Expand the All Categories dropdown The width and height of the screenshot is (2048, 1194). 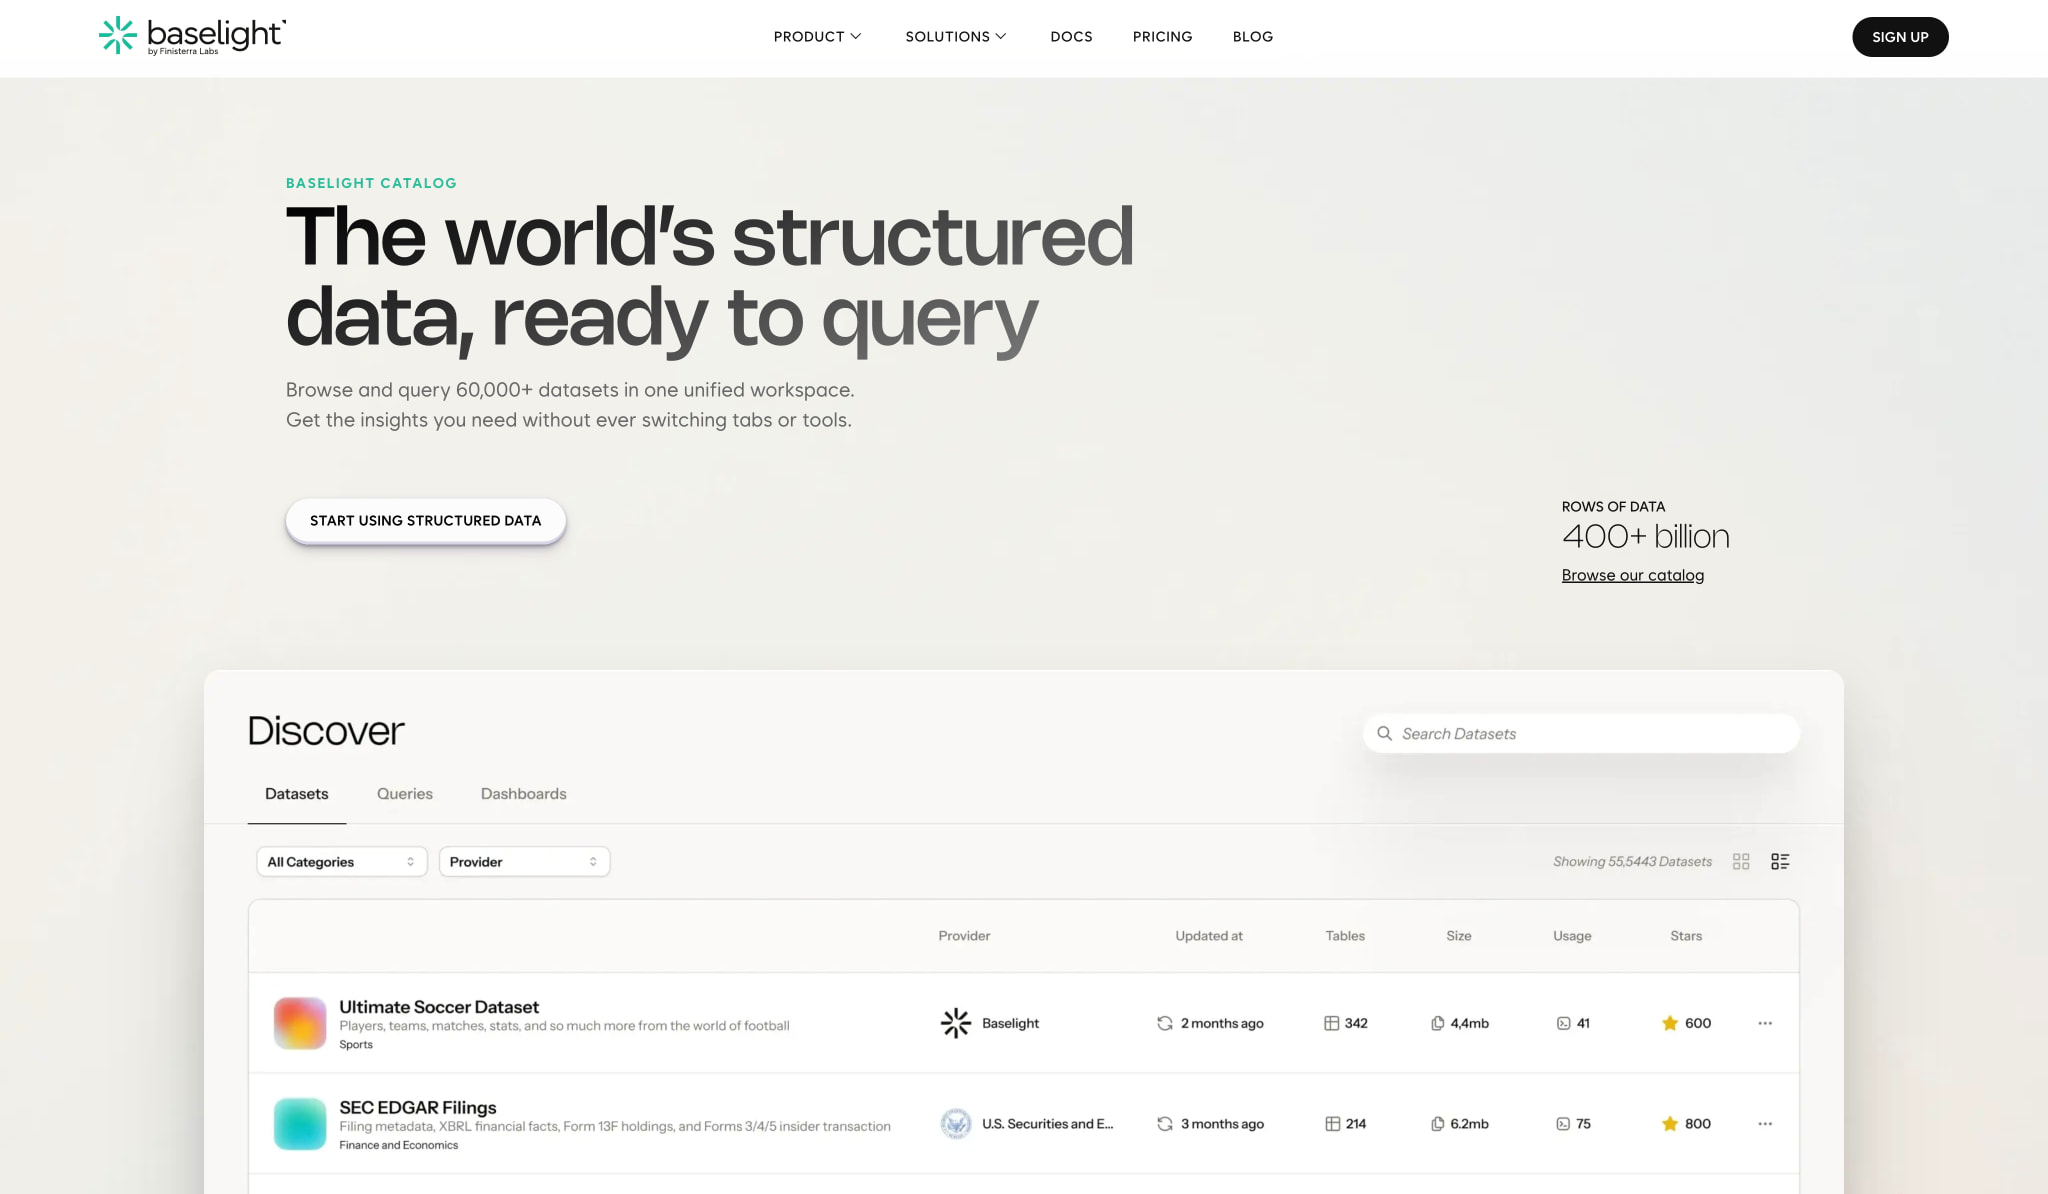[x=342, y=862]
